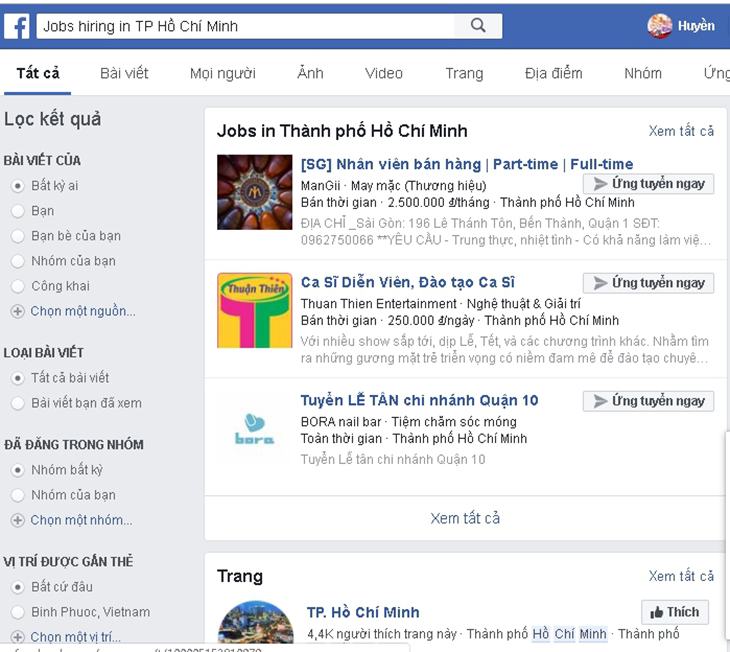The height and width of the screenshot is (652, 730).
Task: Open Nhân viên bán hàng job title link
Action: [467, 164]
